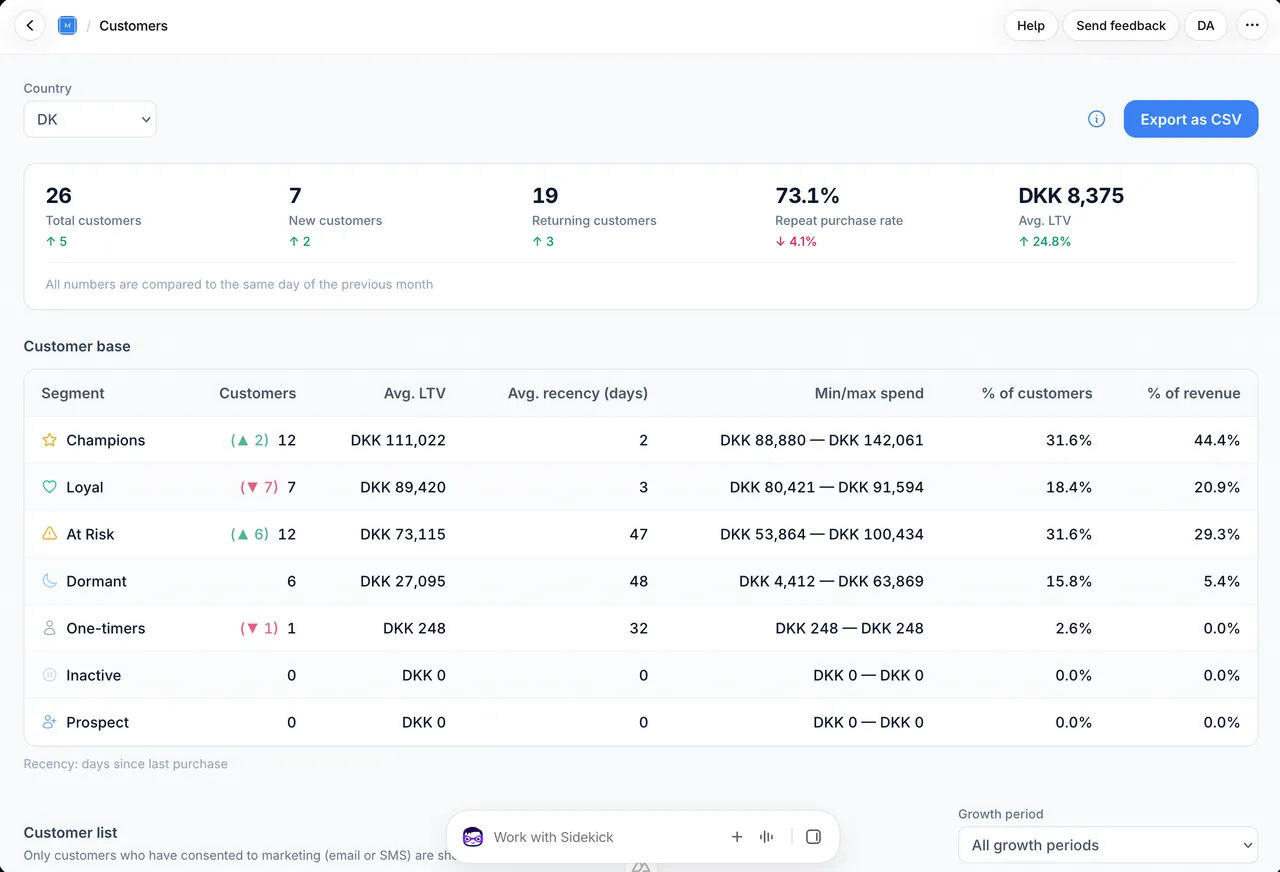
Task: Add attachment with Sidekick plus icon
Action: point(737,837)
